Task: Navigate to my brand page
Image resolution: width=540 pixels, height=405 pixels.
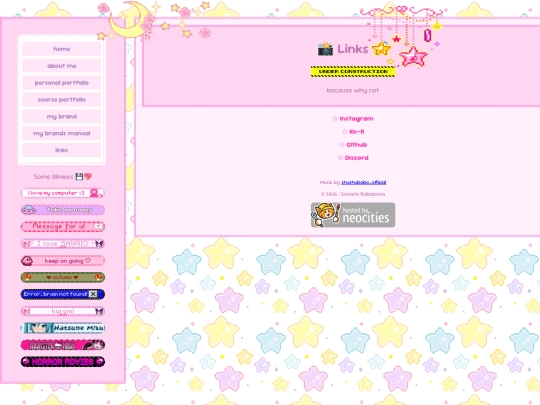Action: [x=62, y=116]
